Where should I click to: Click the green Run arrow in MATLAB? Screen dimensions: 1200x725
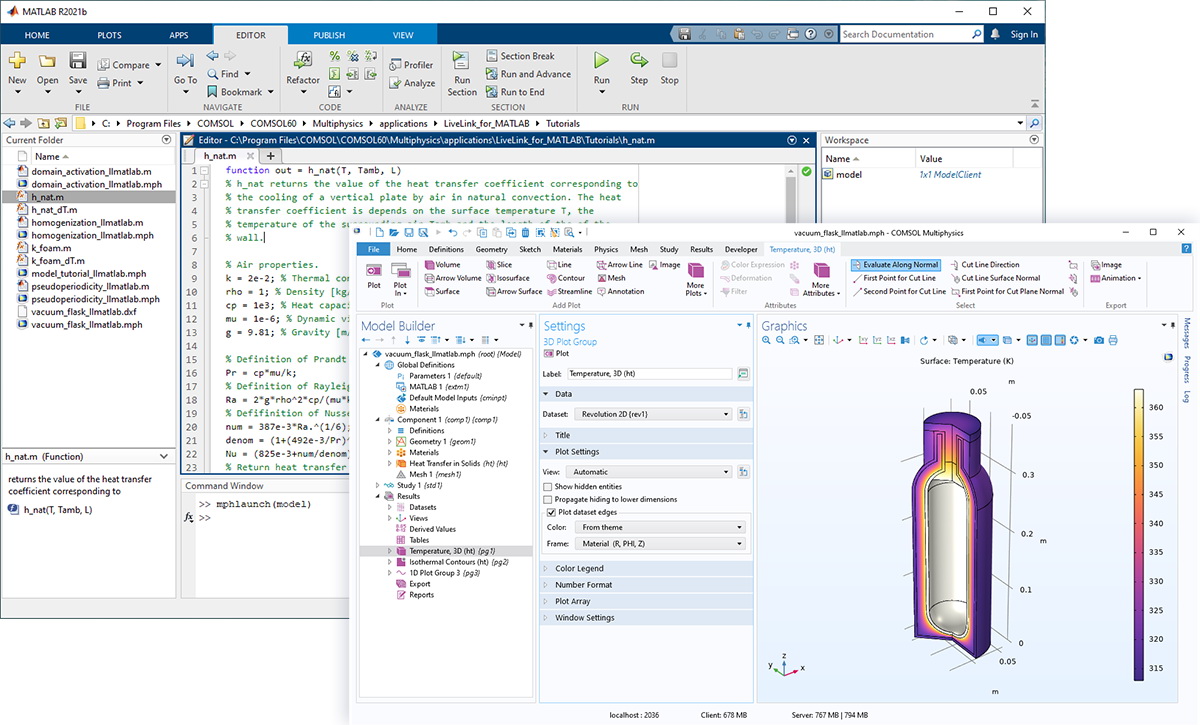pyautogui.click(x=601, y=62)
